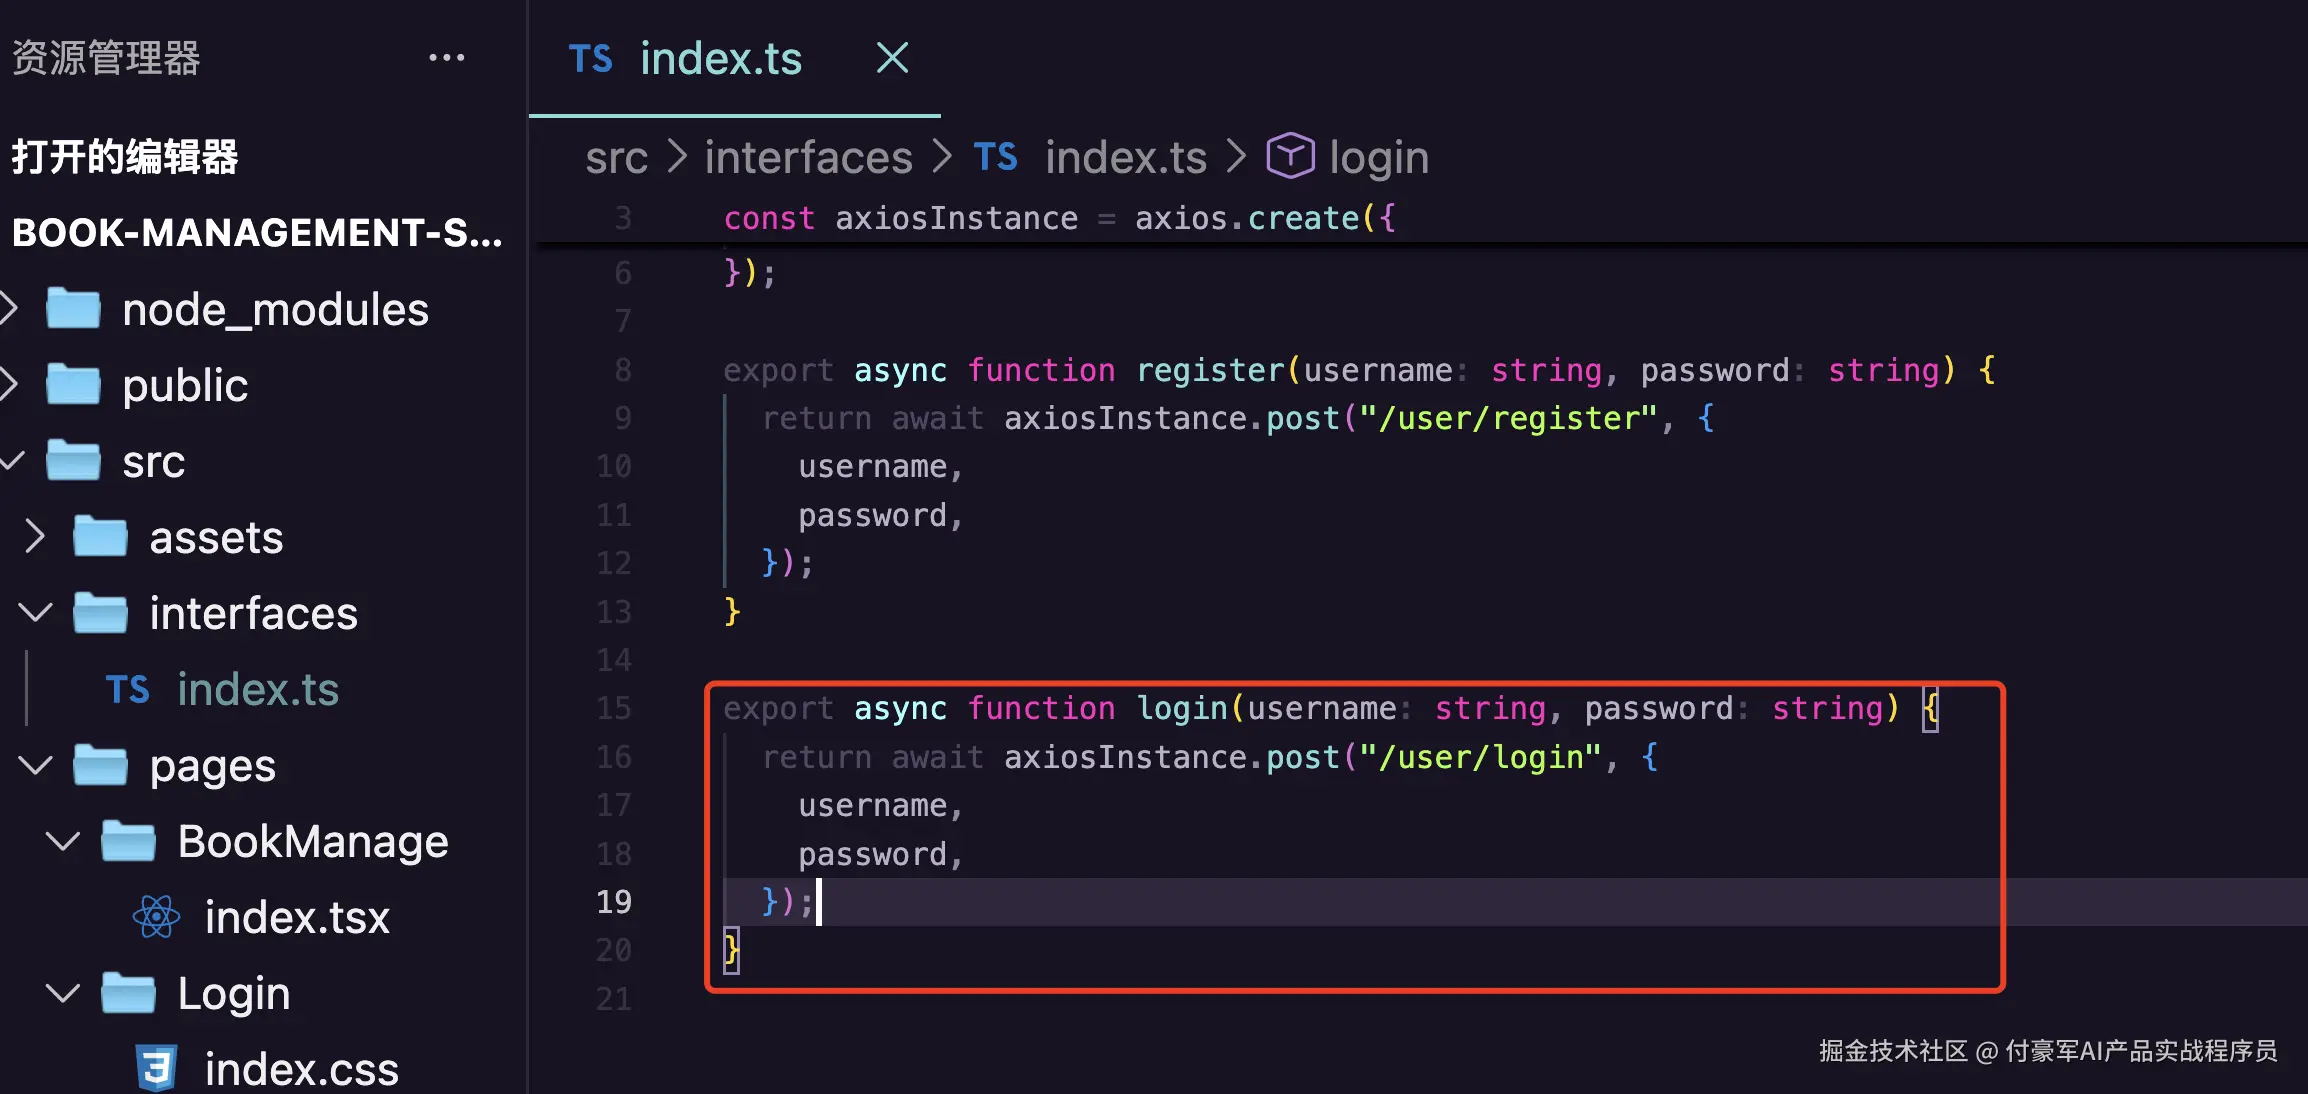Collapse the pages folder chevron

(x=36, y=766)
